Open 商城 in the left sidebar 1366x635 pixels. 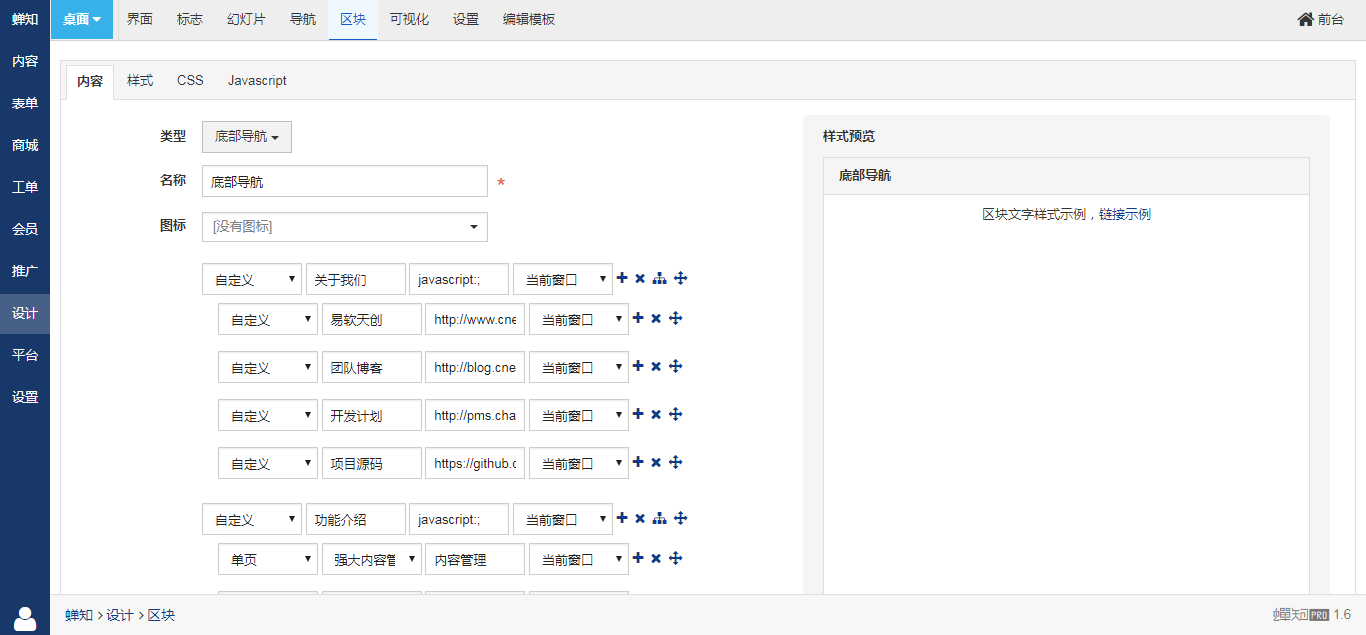click(x=25, y=145)
